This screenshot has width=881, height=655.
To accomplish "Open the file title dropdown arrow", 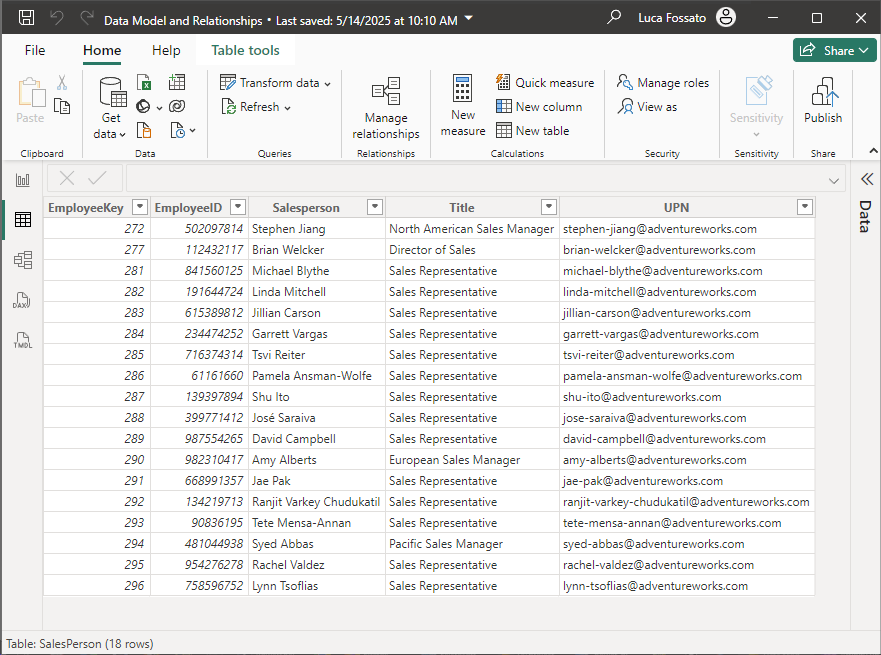I will point(469,19).
